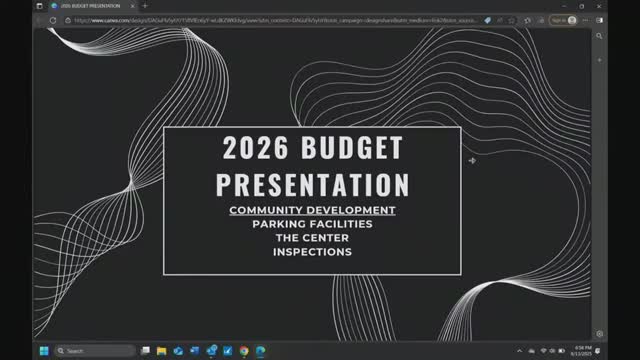Click the browser refresh icon
Image resolution: width=640 pixels, height=360 pixels.
(53, 20)
